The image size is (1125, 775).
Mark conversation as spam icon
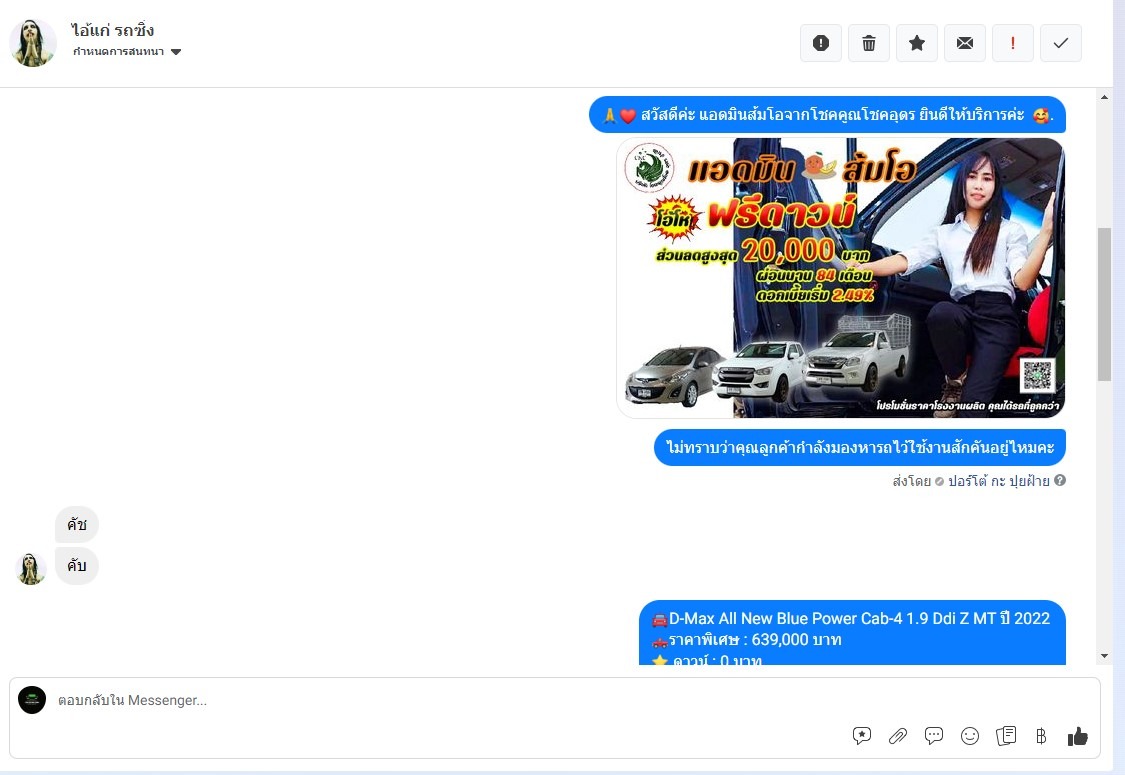coord(821,43)
